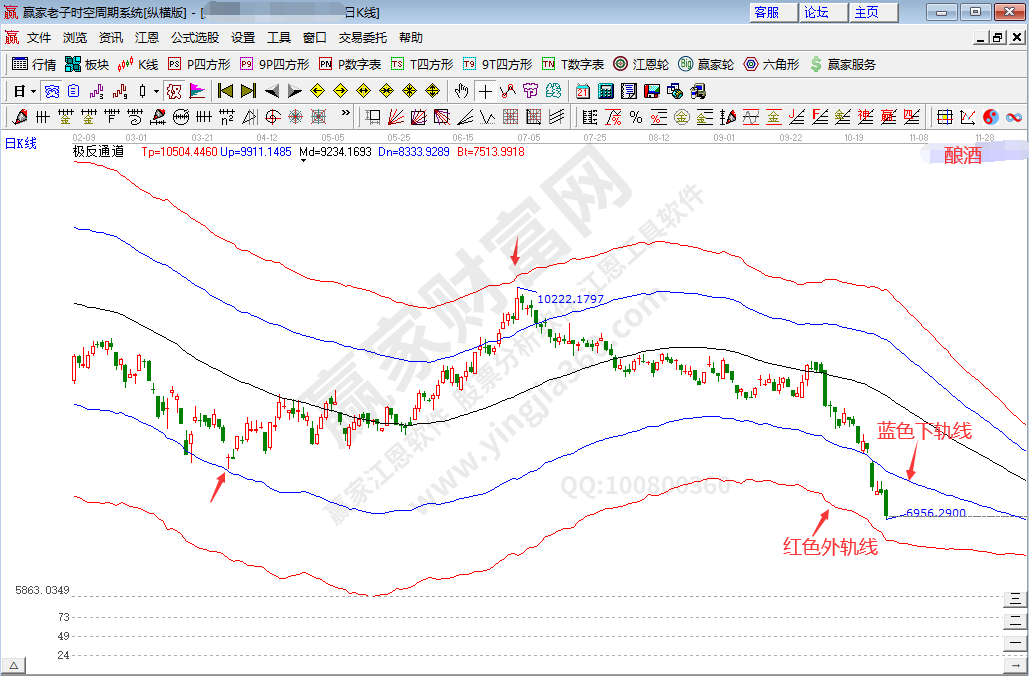Select the percent sign drawing tool
Screen dimensions: 1029x676
point(635,117)
